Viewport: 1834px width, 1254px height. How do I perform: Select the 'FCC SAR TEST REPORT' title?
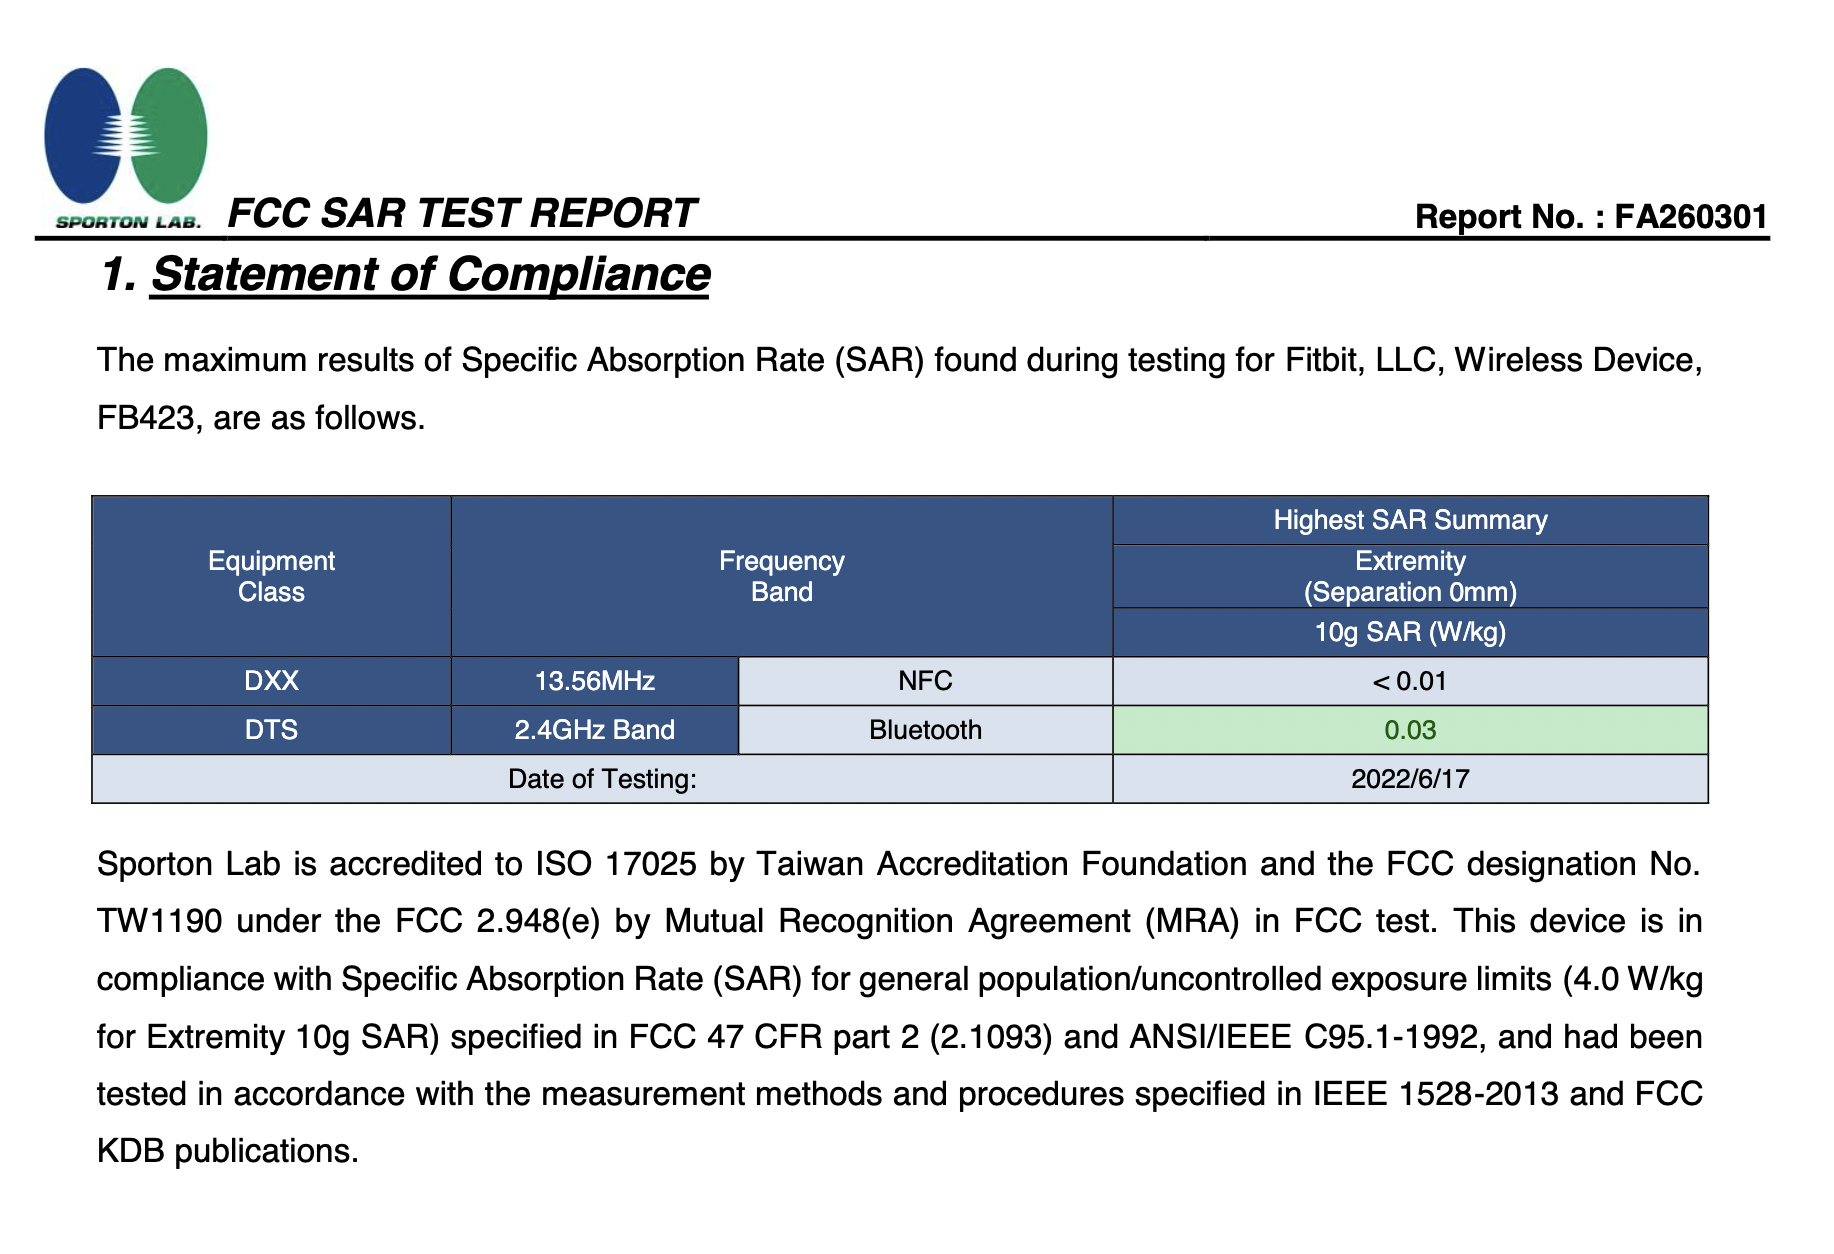(461, 213)
